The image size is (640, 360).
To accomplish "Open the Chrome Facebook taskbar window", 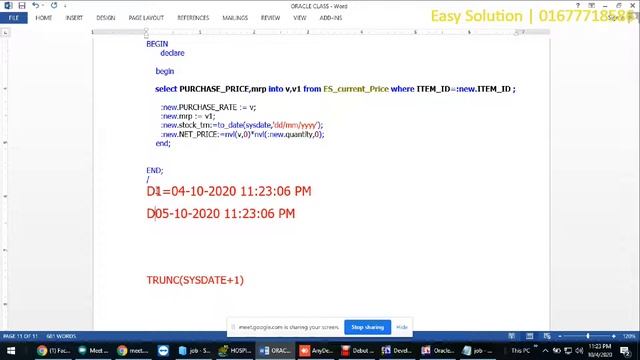I will [x=53, y=351].
